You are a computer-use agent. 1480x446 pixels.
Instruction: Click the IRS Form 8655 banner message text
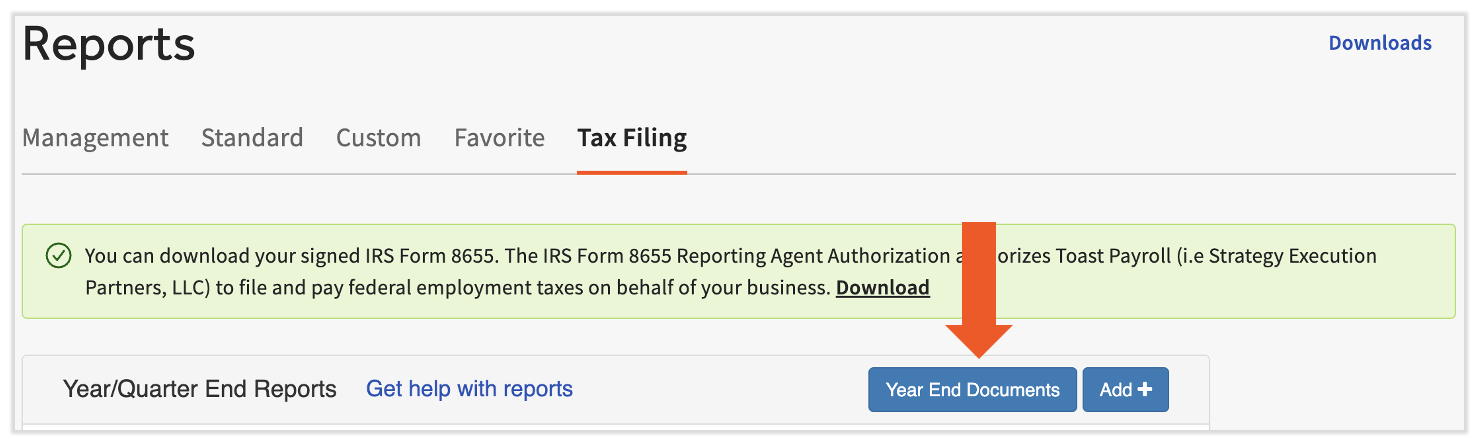tap(500, 256)
